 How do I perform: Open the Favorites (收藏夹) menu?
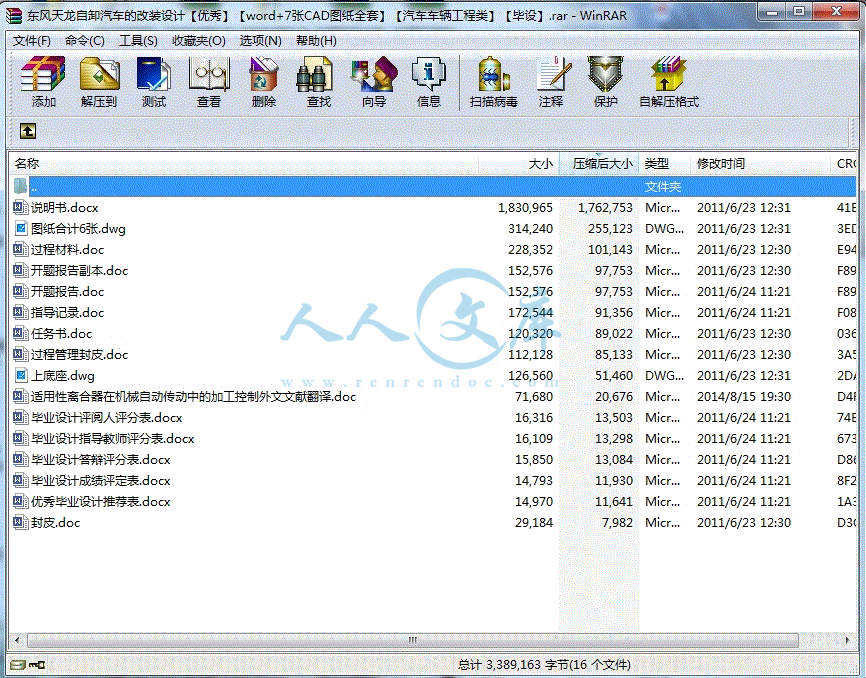click(x=199, y=41)
